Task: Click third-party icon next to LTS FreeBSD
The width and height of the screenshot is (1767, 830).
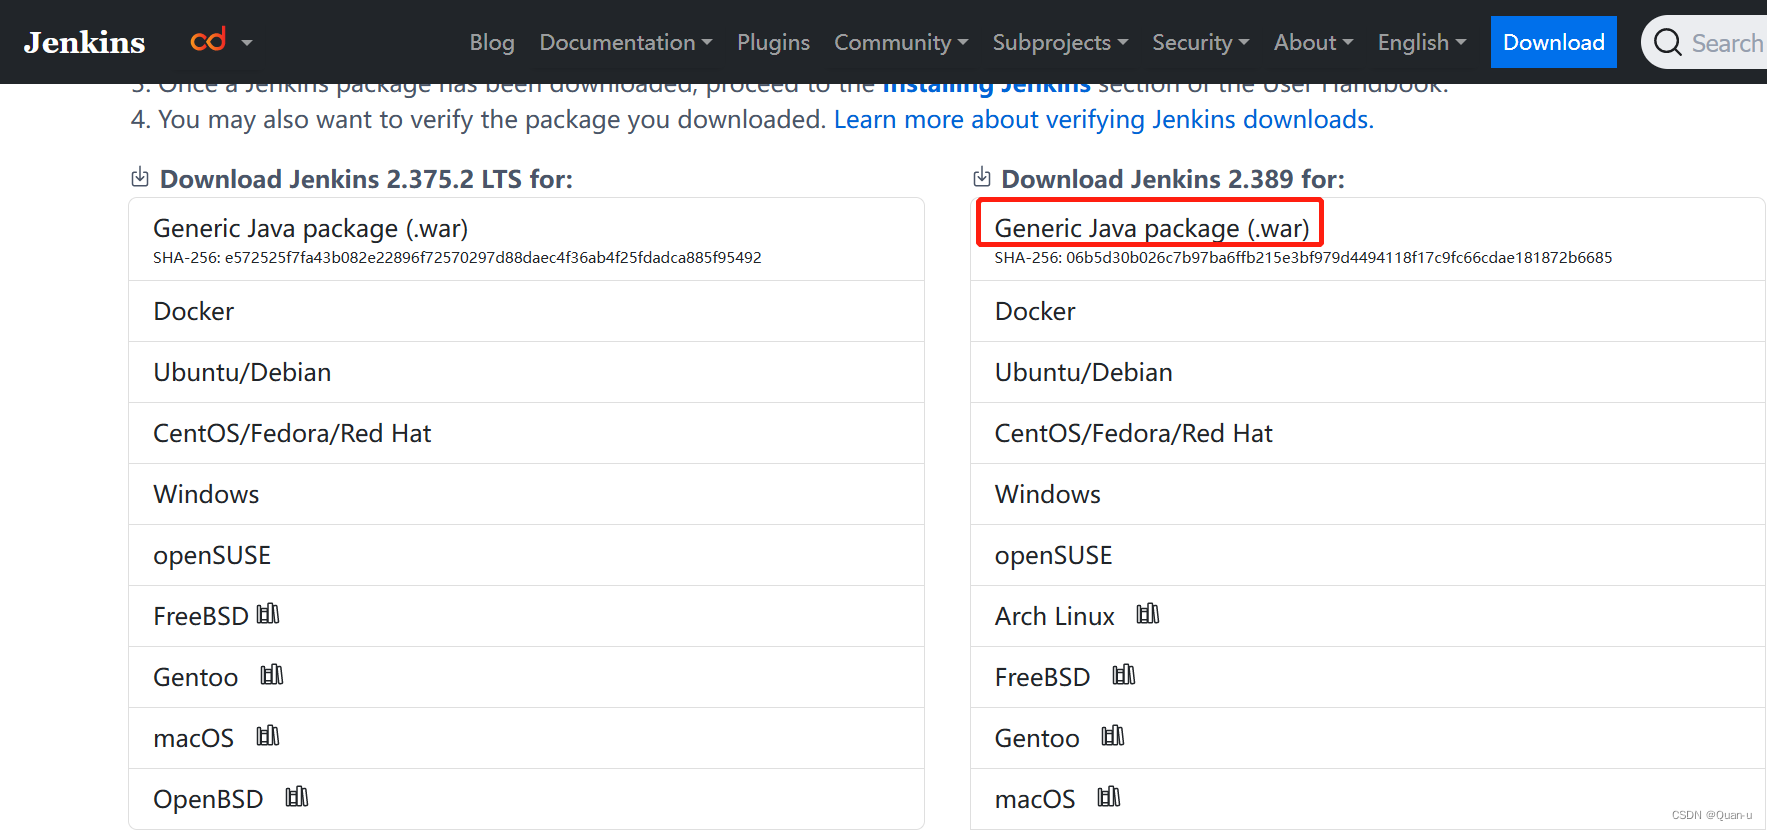Action: (x=268, y=614)
